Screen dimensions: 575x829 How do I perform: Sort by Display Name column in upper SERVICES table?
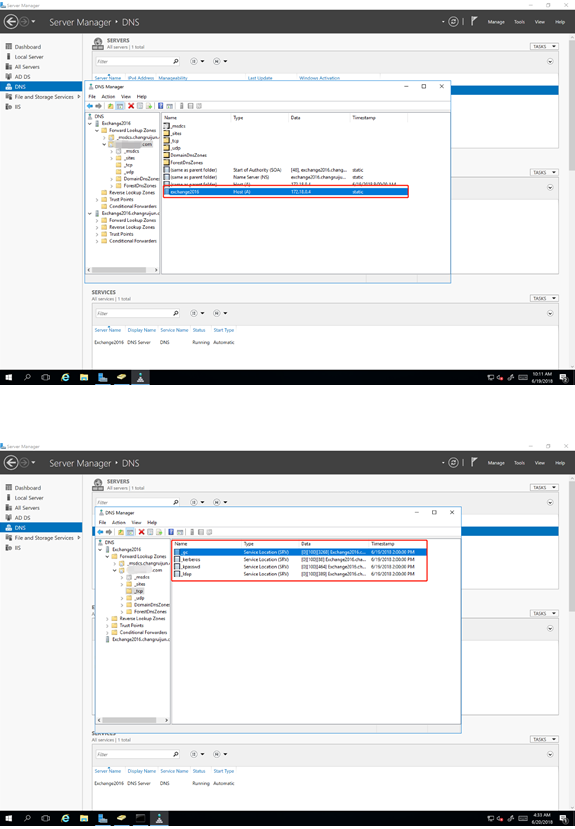[142, 330]
